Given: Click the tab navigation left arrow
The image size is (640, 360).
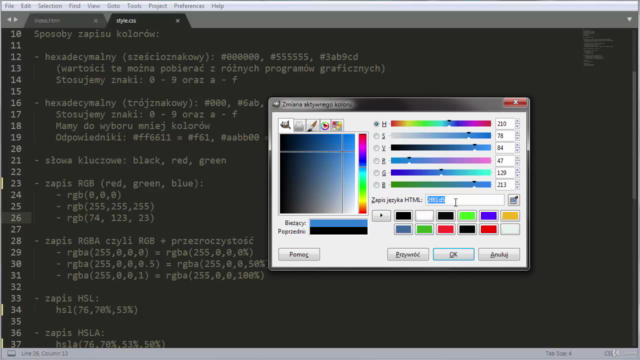Looking at the screenshot, I should [9, 20].
